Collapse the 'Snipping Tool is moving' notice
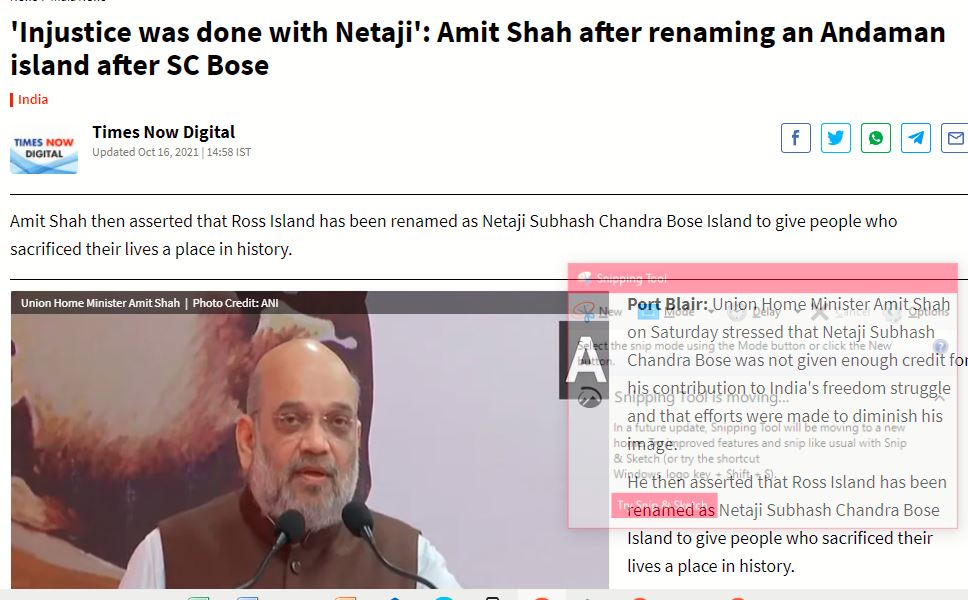The width and height of the screenshot is (968, 600). [x=939, y=398]
